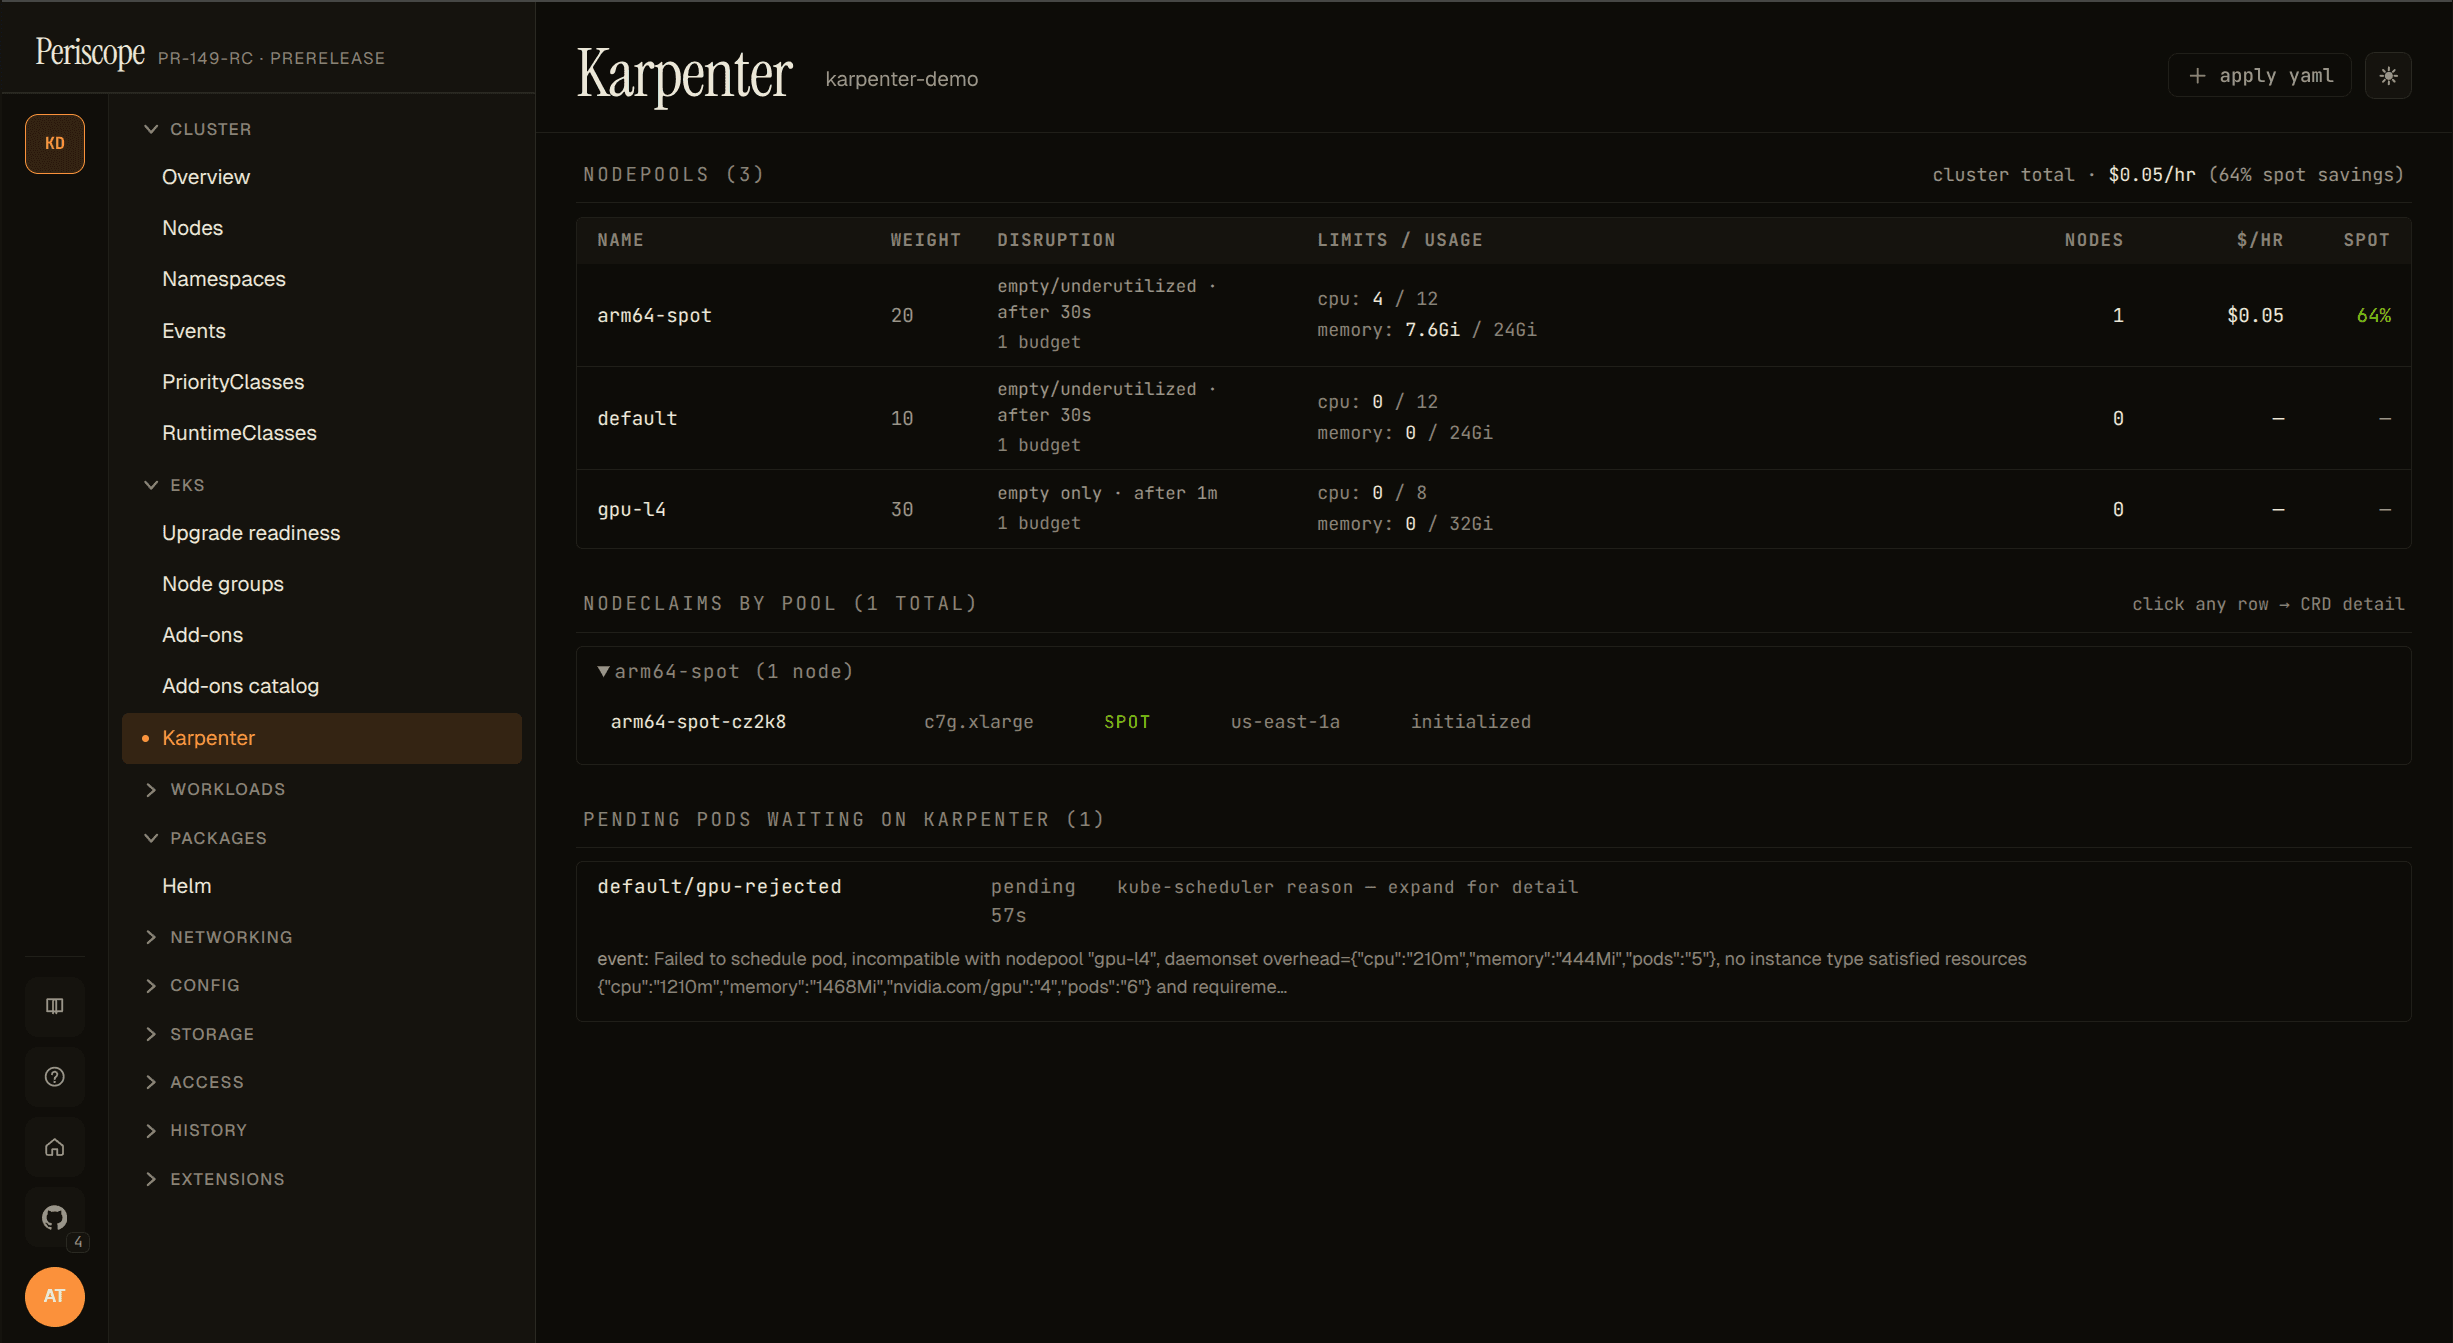
Task: Click the us-east-1a zone value
Action: (1285, 722)
